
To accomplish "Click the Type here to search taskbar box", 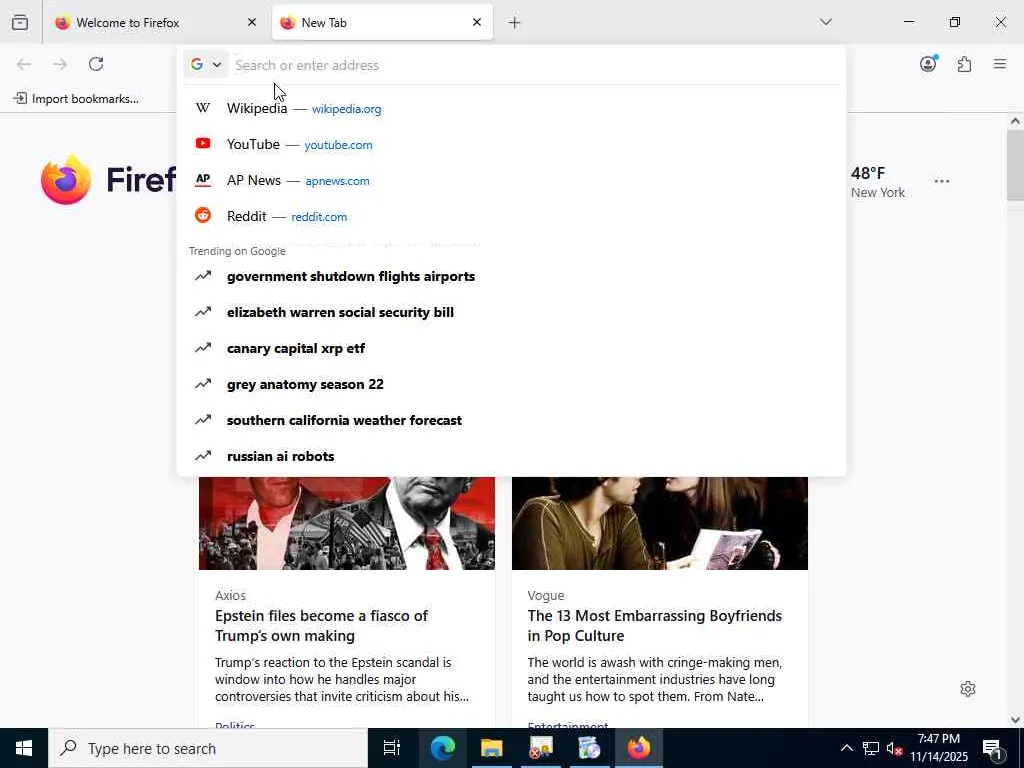I will [x=208, y=748].
